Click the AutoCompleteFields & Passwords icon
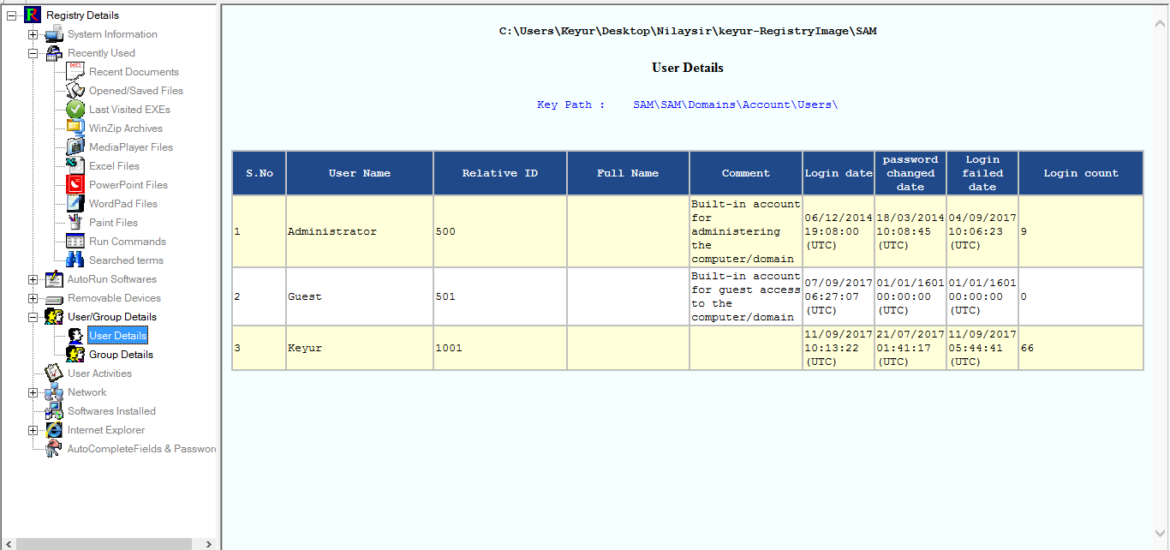1170x550 pixels. point(54,449)
